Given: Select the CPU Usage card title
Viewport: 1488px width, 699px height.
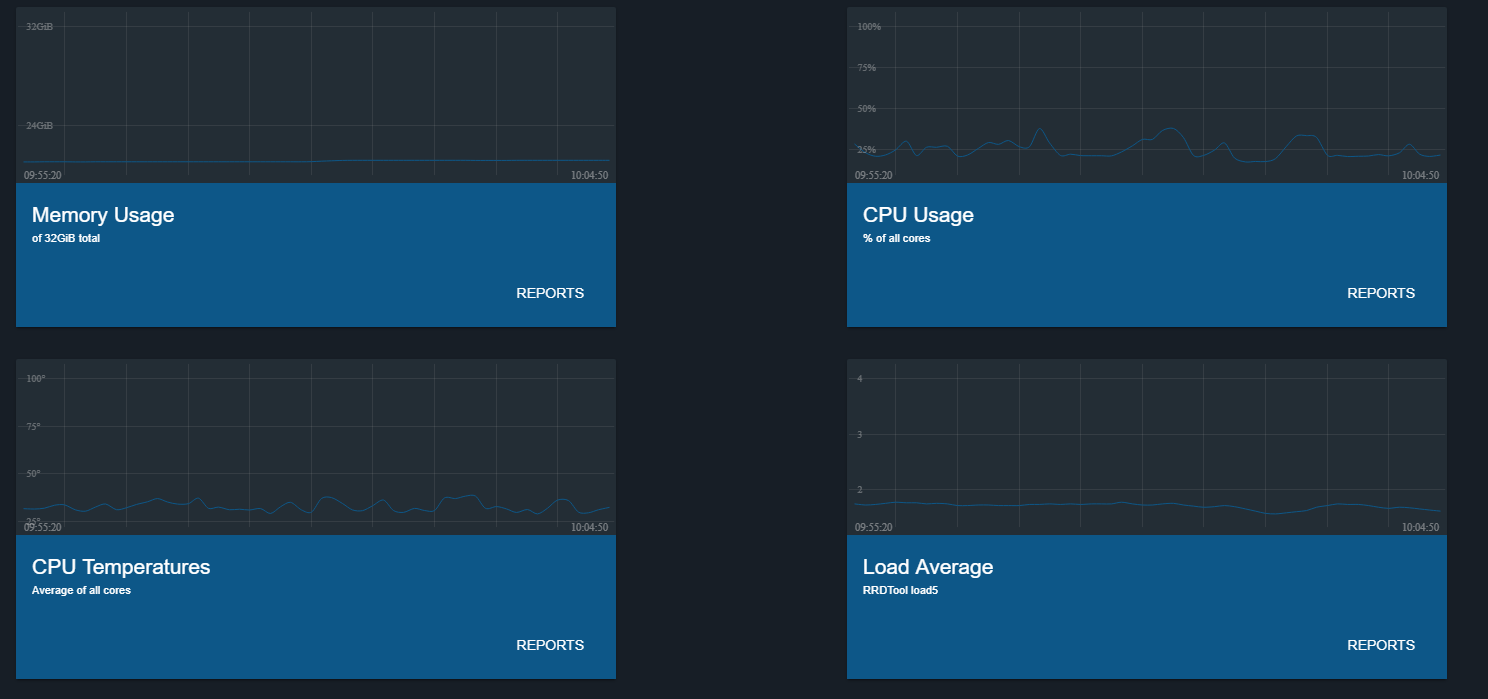Looking at the screenshot, I should [918, 215].
